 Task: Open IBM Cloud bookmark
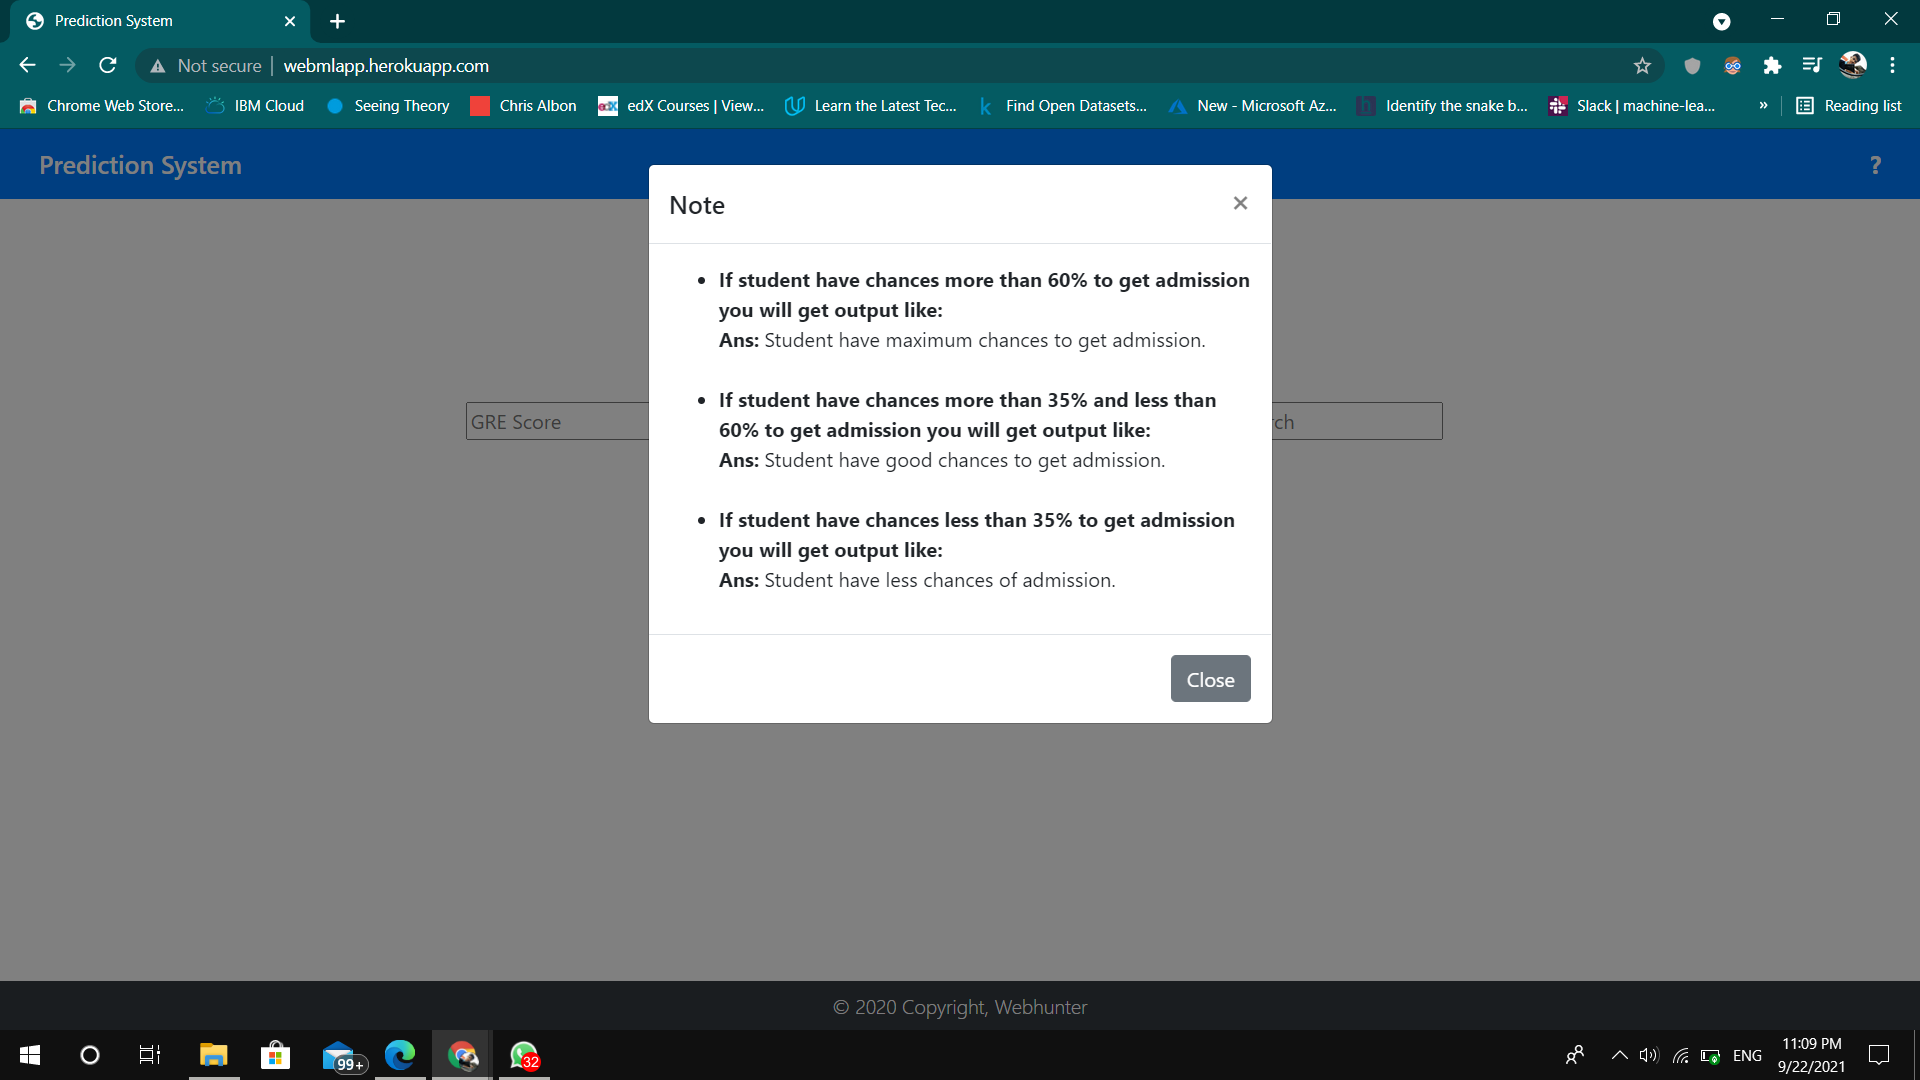coord(255,105)
